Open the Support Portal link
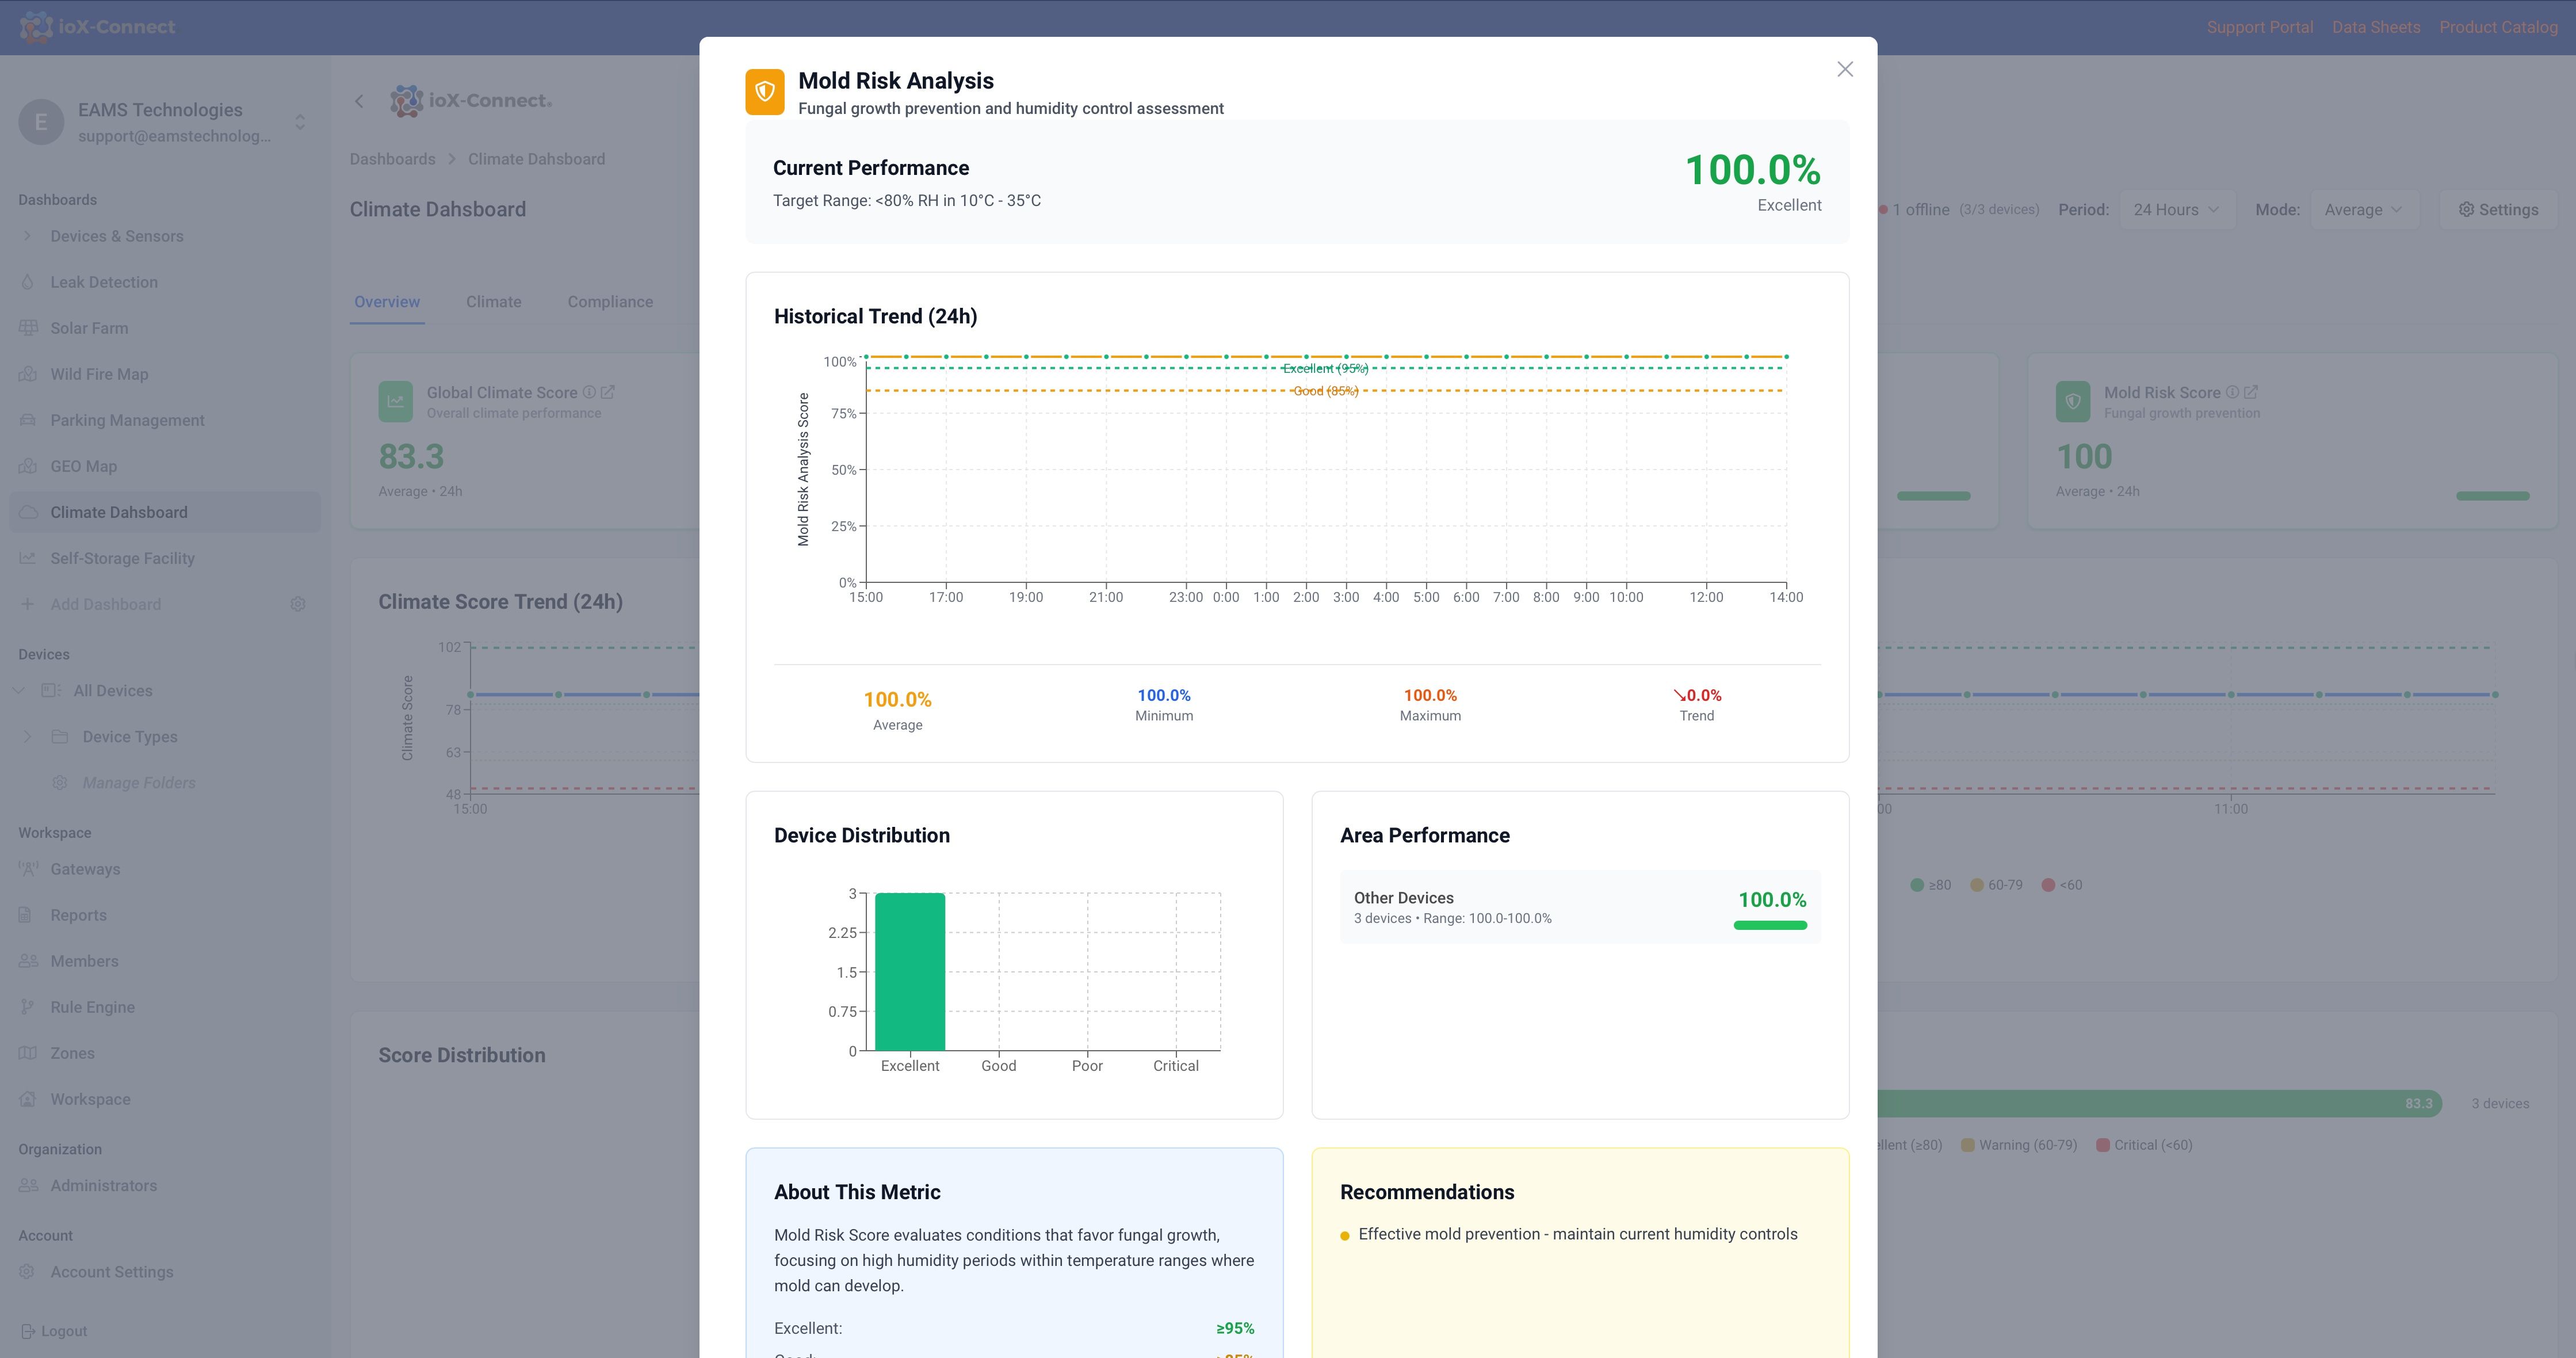Screen dimensions: 2576x1358 point(2259,27)
